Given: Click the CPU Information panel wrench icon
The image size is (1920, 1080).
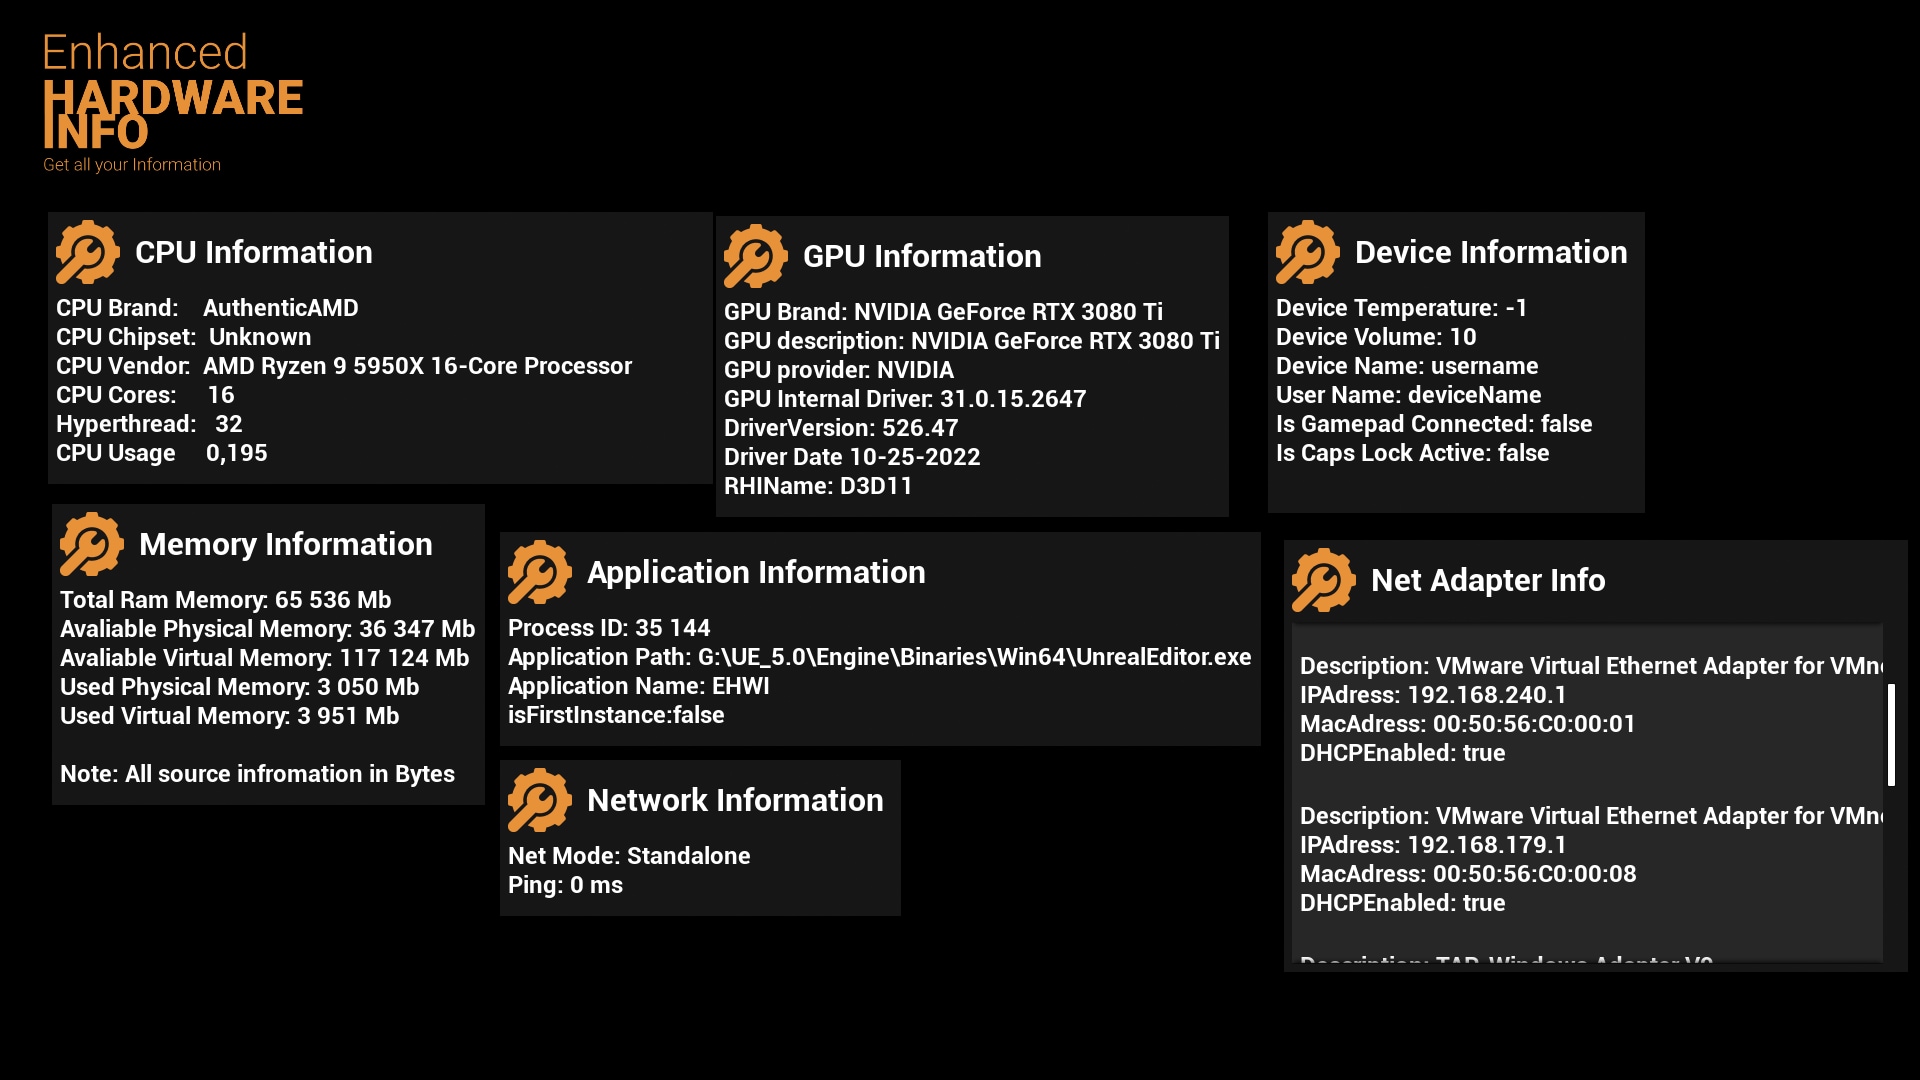Looking at the screenshot, I should coord(88,253).
